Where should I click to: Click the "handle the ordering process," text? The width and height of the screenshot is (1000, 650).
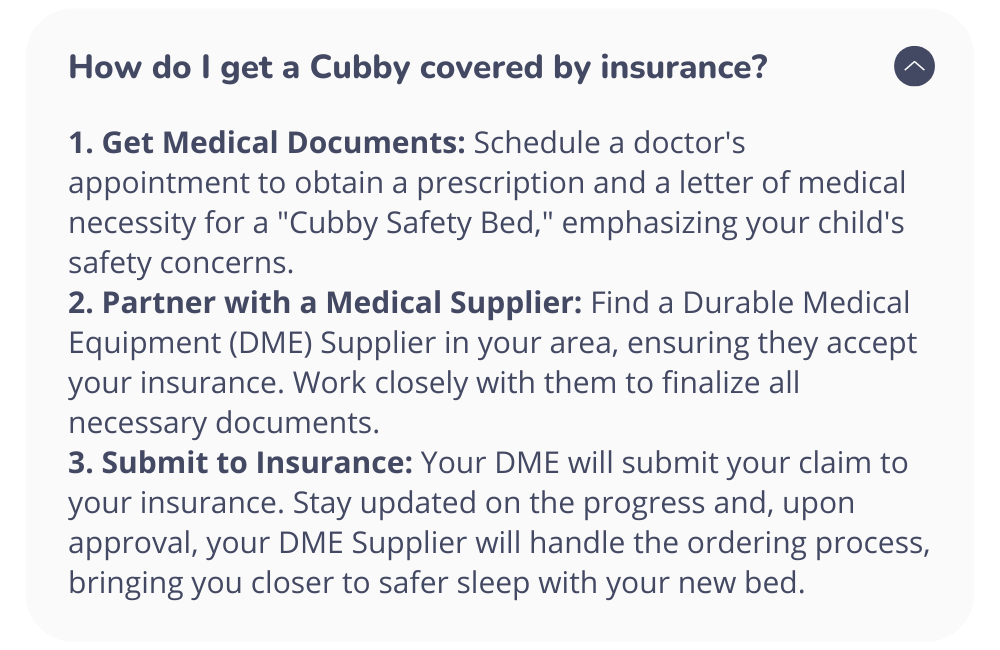click(x=730, y=543)
